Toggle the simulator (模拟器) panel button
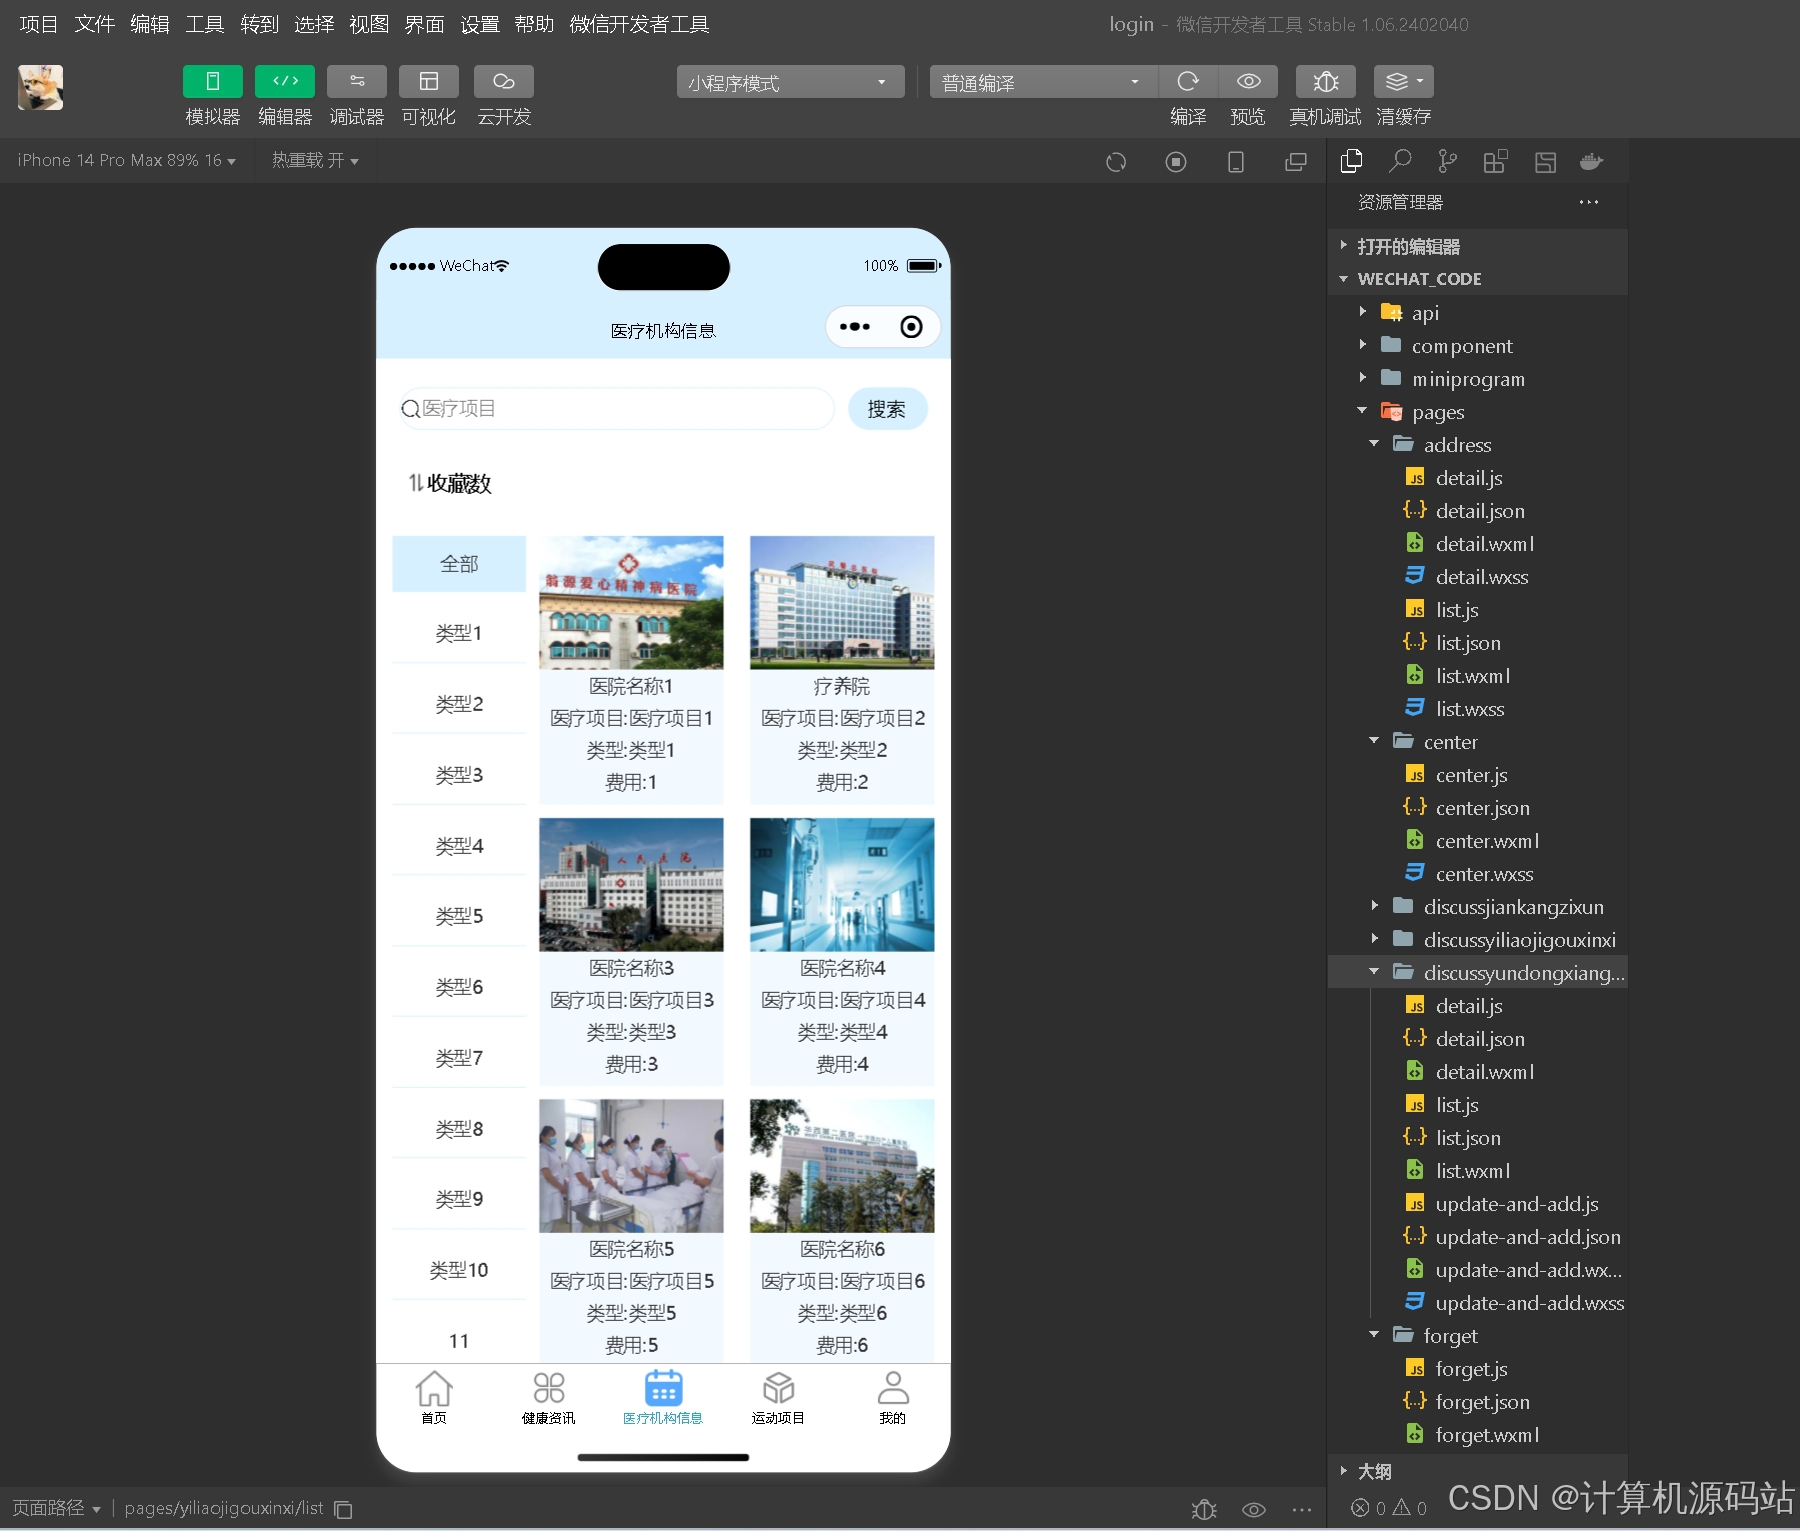The height and width of the screenshot is (1531, 1800). point(212,81)
